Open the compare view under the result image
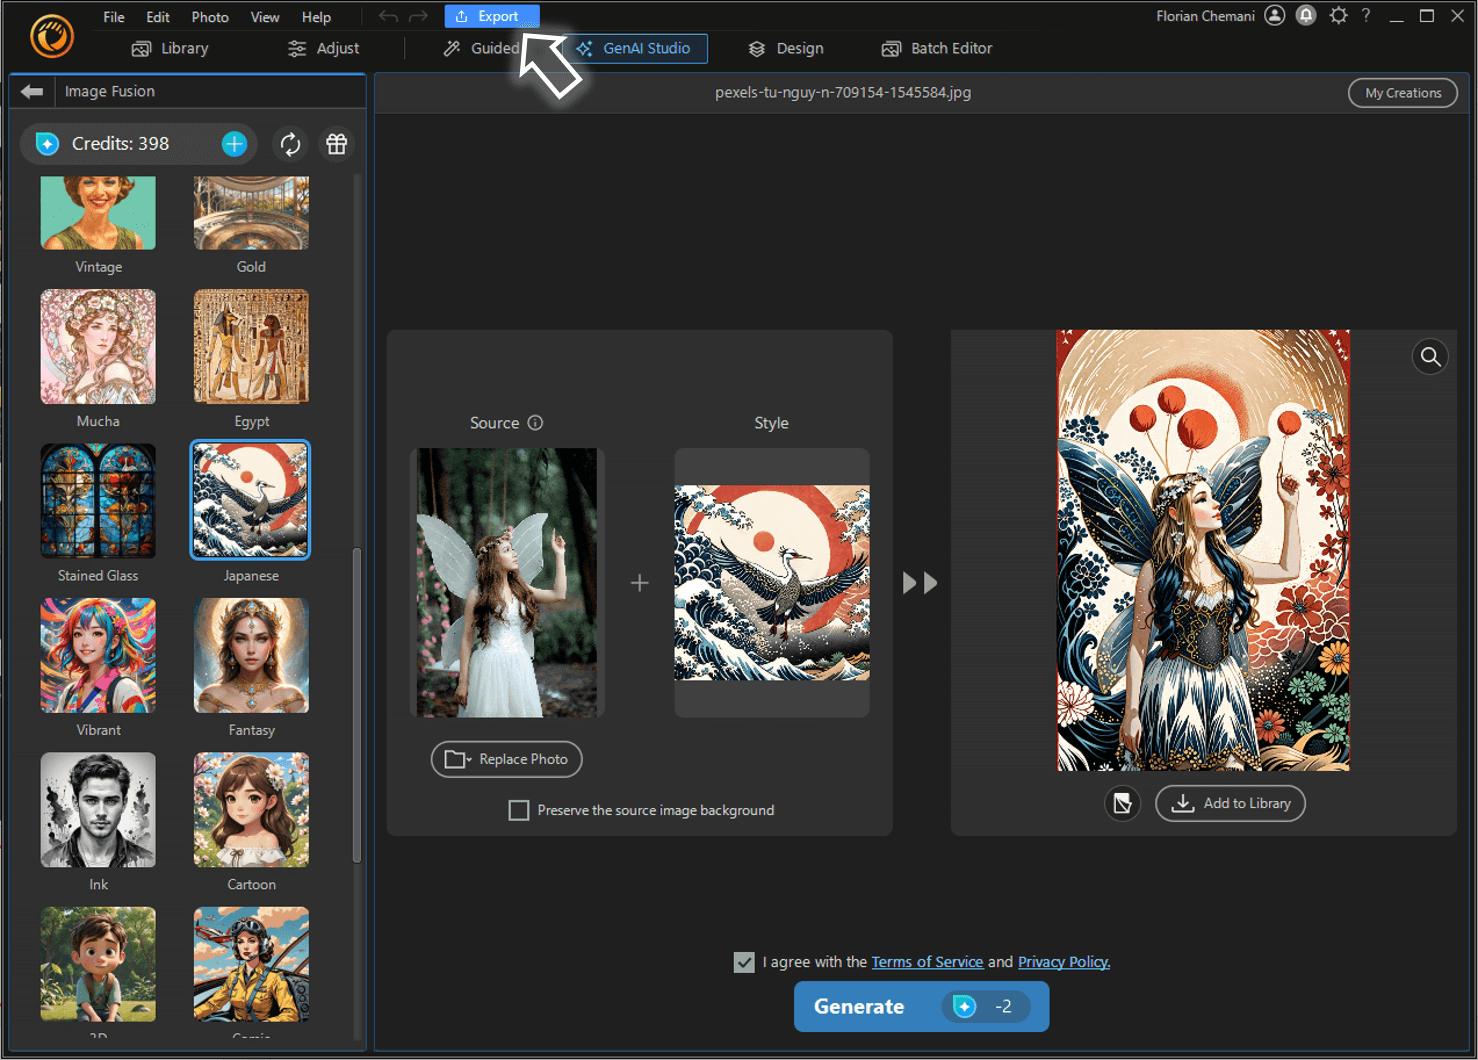Screen dimensions: 1478x1060 click(1122, 803)
